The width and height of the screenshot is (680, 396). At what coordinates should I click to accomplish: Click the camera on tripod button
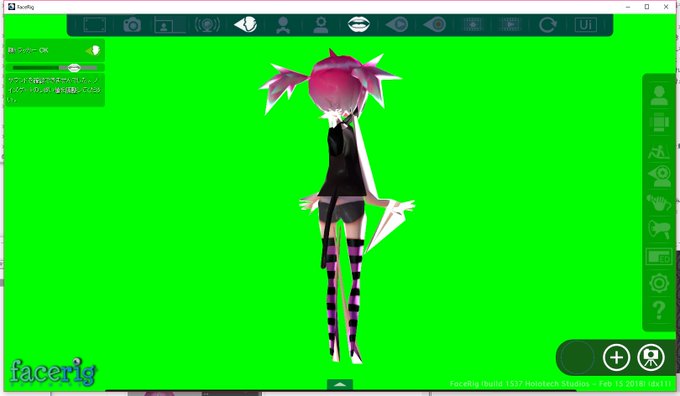pyautogui.click(x=651, y=357)
